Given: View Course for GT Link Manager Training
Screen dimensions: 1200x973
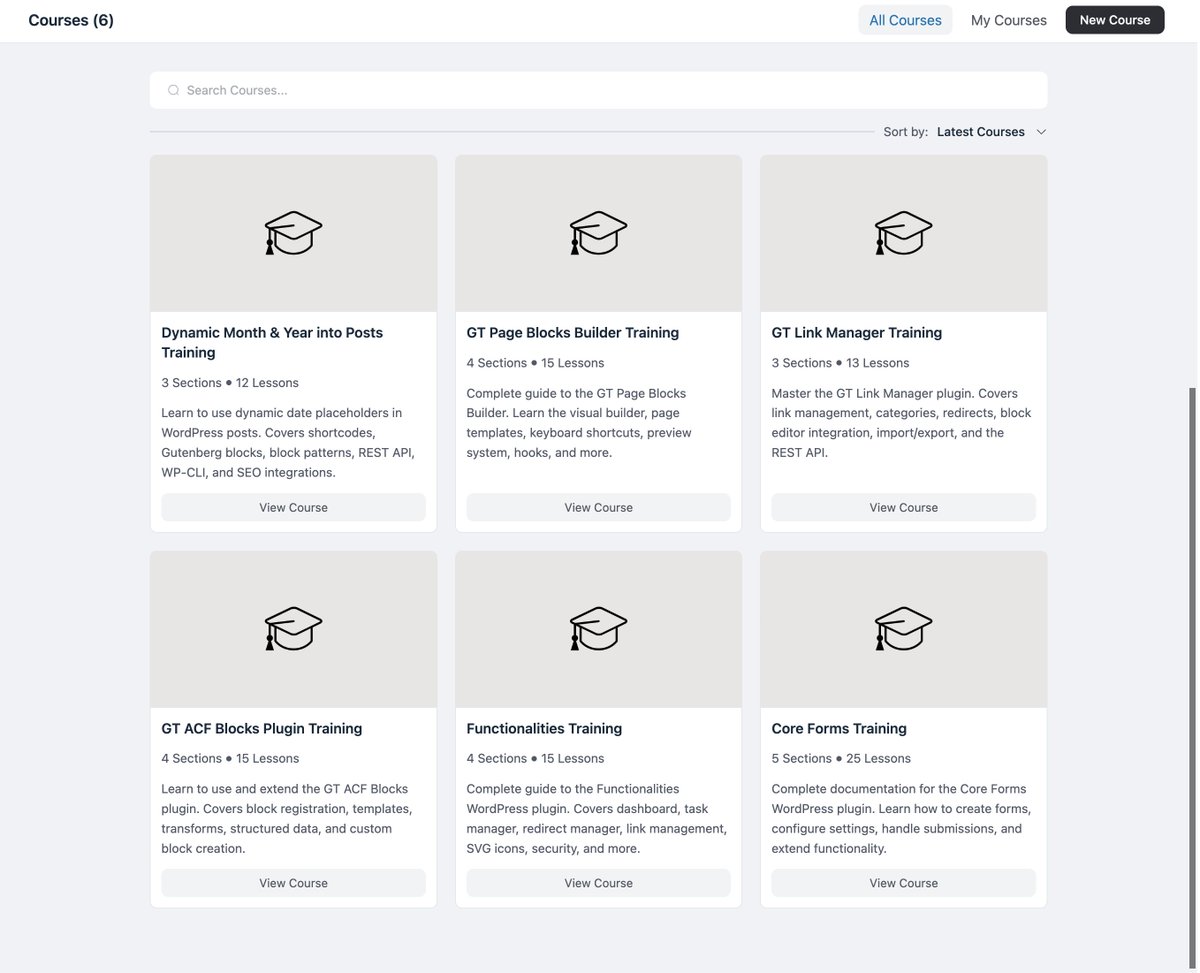Looking at the screenshot, I should click(x=903, y=507).
